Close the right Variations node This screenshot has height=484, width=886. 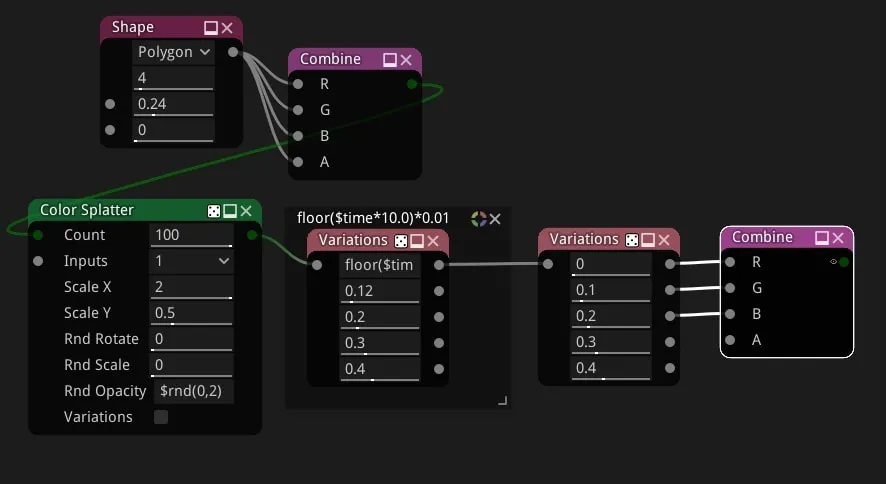[664, 240]
